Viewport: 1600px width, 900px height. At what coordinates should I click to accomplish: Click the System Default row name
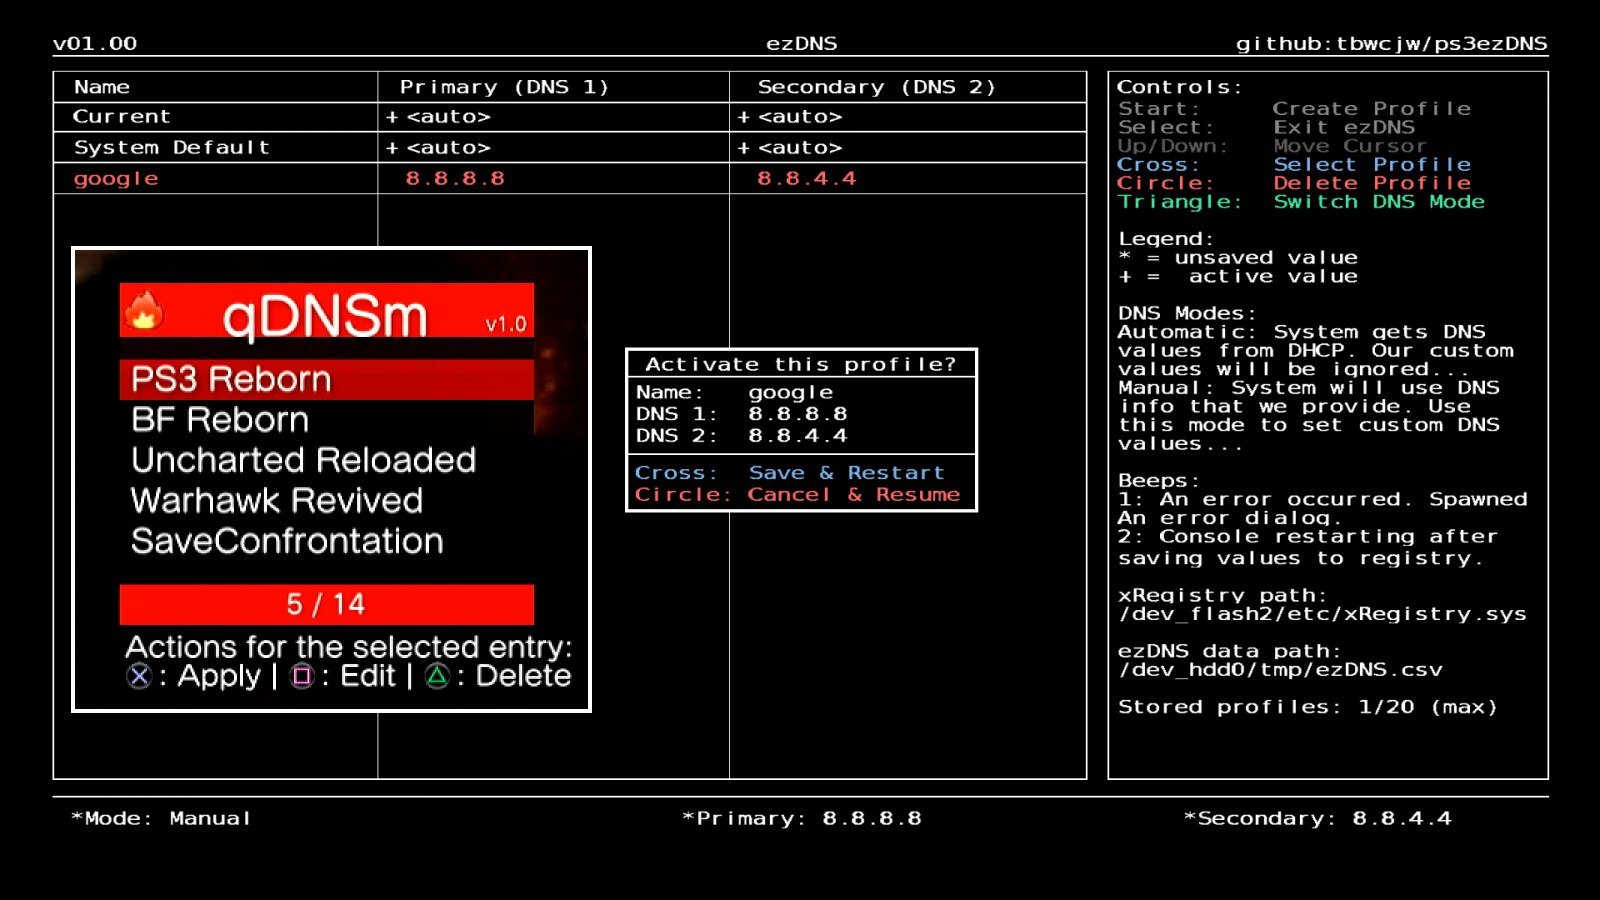point(172,147)
